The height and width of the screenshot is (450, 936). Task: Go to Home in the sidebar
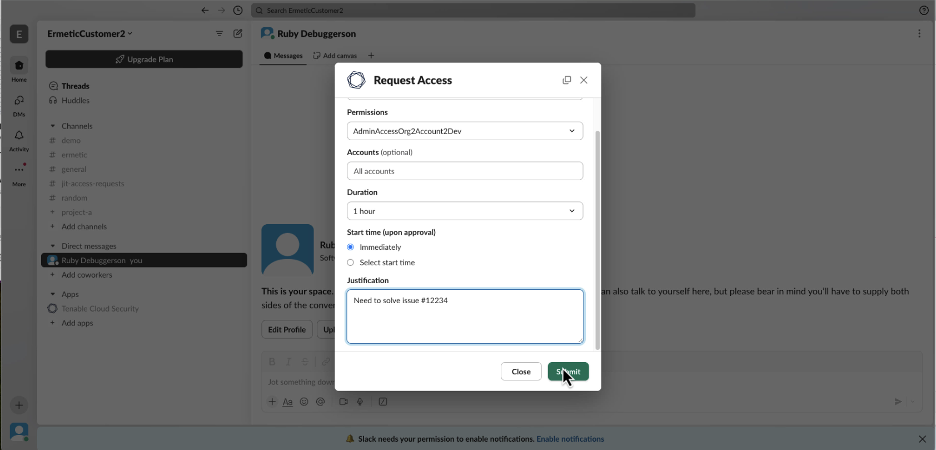click(x=19, y=70)
